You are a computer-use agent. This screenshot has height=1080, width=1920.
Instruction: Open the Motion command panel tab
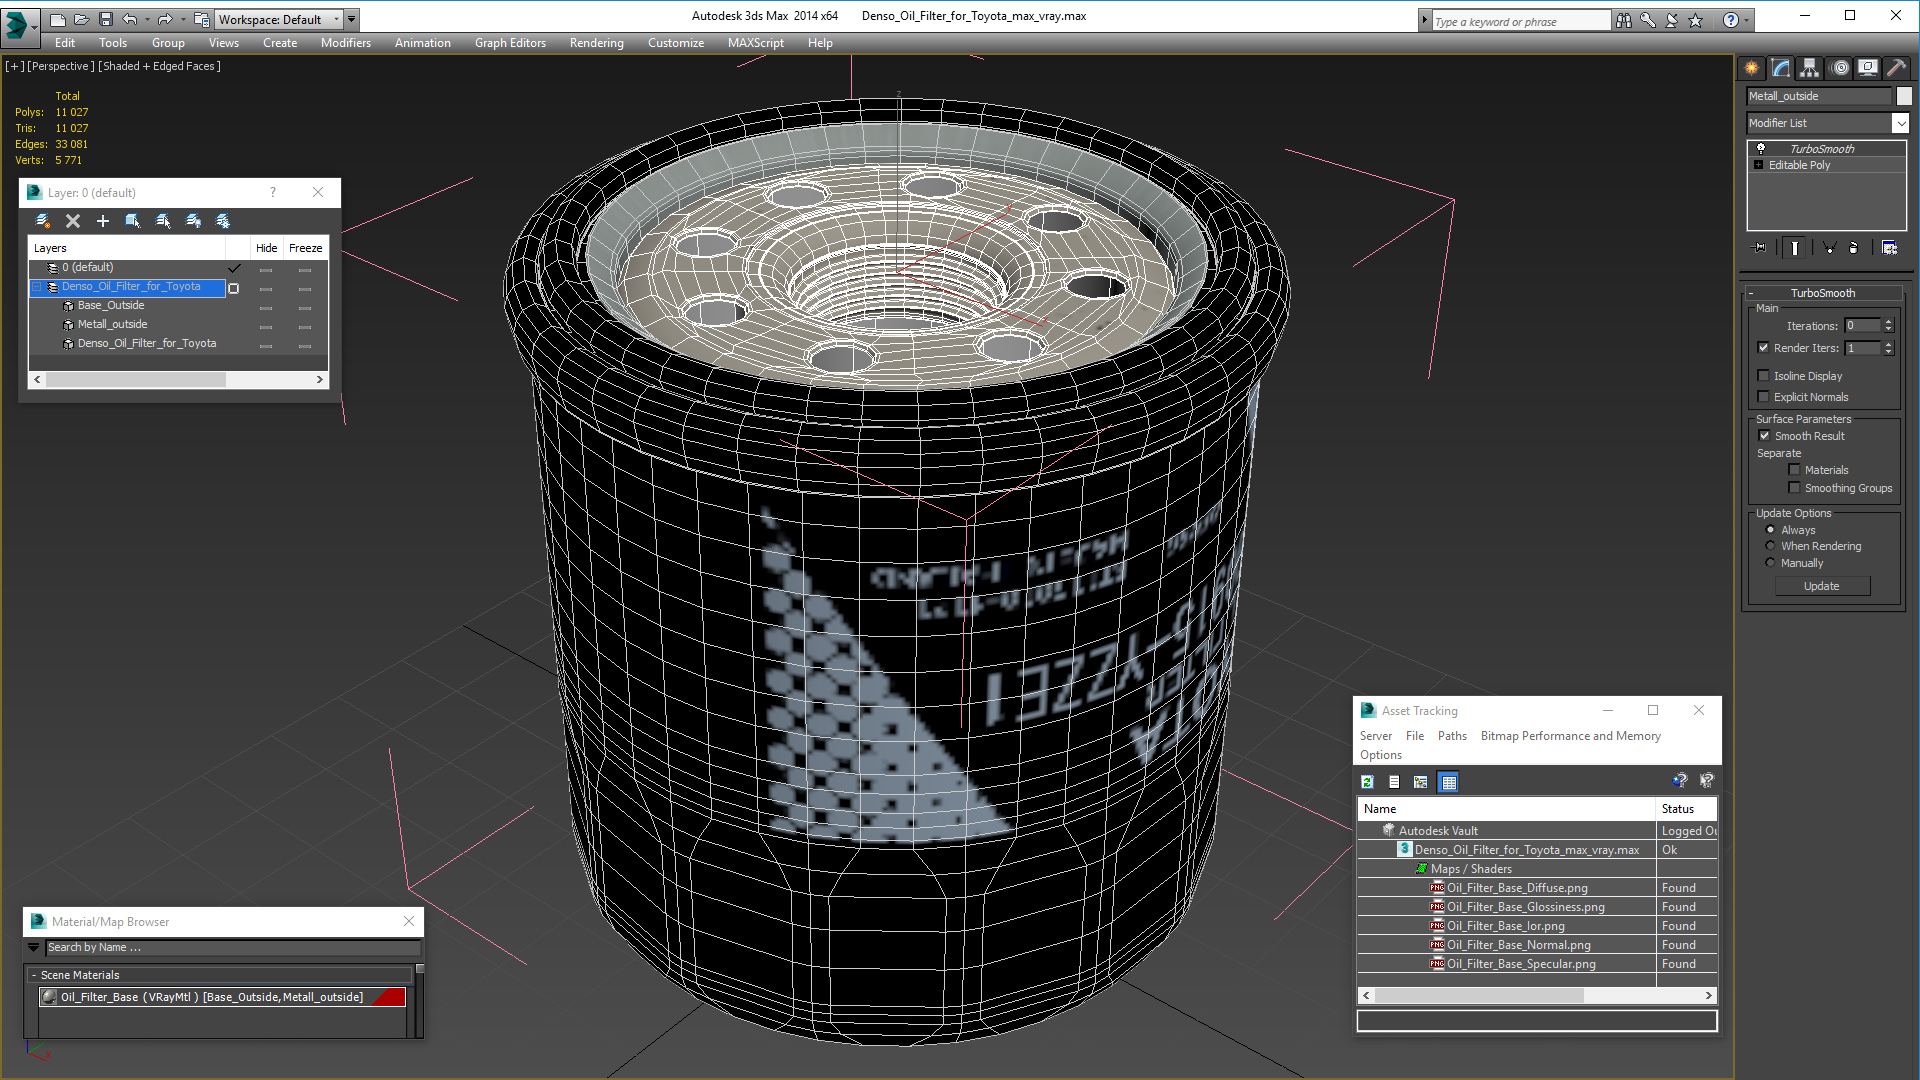tap(1840, 68)
